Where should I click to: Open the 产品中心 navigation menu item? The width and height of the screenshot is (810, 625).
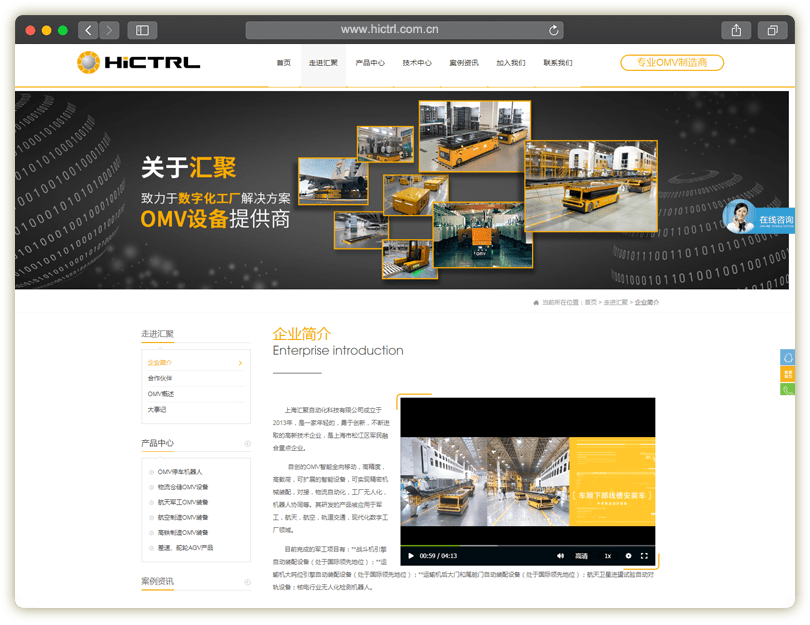coord(370,63)
